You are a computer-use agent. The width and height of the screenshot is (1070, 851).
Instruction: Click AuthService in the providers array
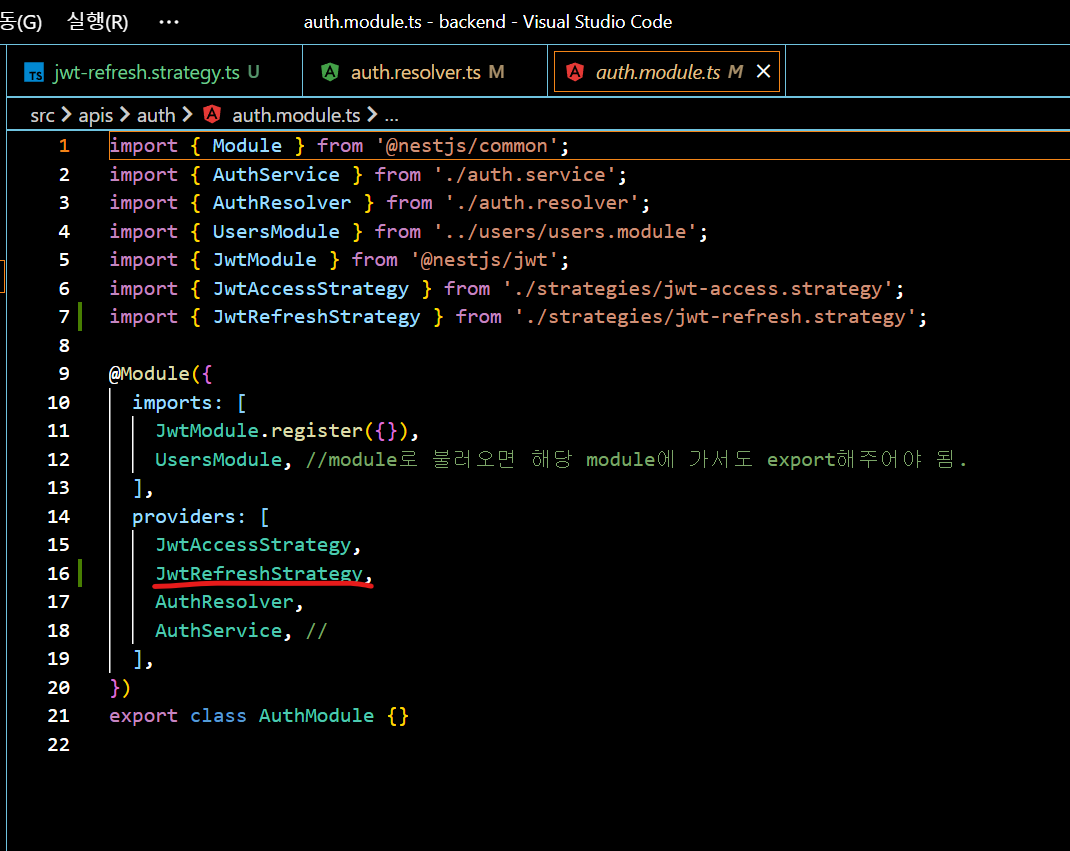click(x=218, y=631)
